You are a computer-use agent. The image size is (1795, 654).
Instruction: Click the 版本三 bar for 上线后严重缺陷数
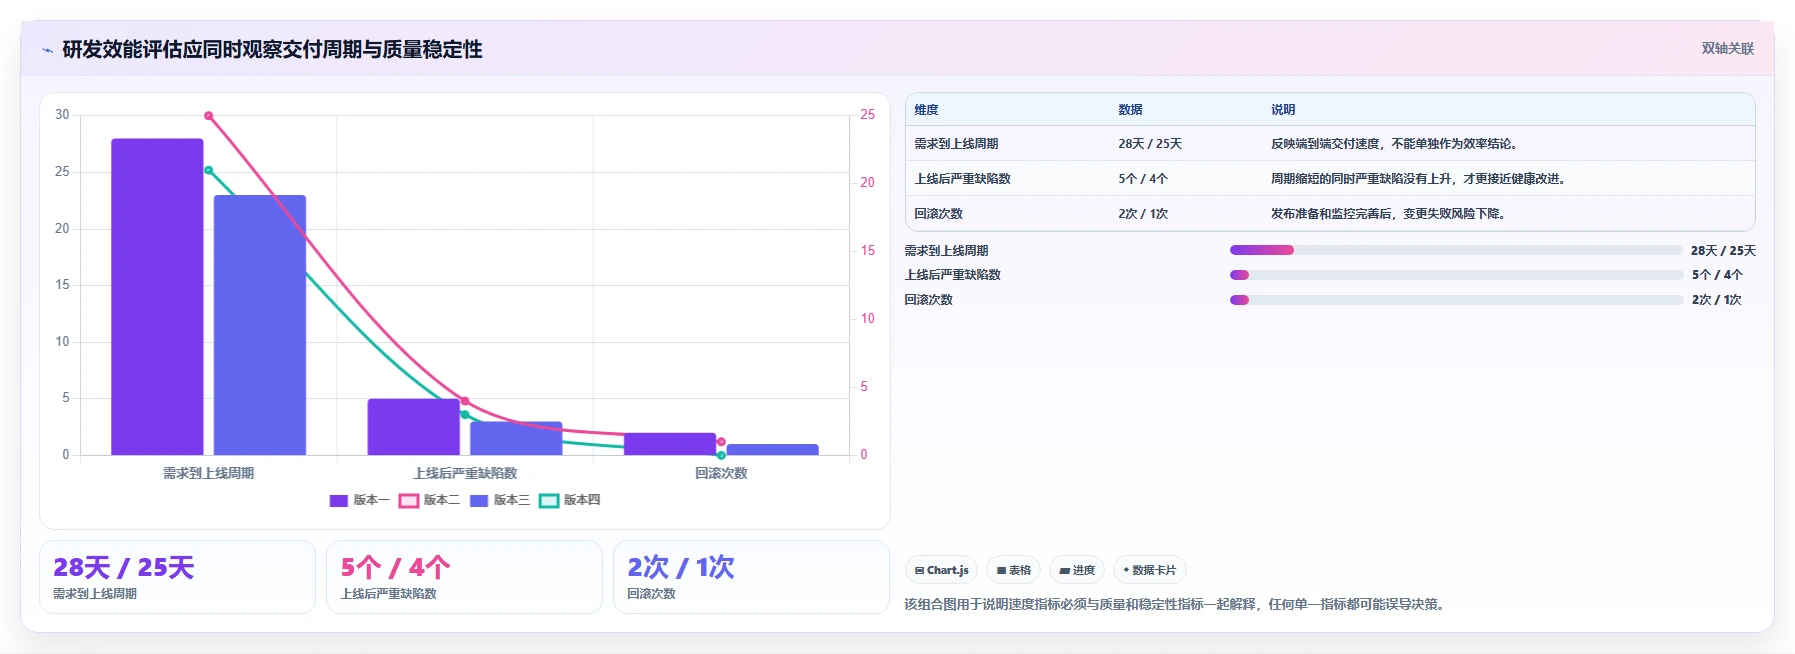coord(516,438)
